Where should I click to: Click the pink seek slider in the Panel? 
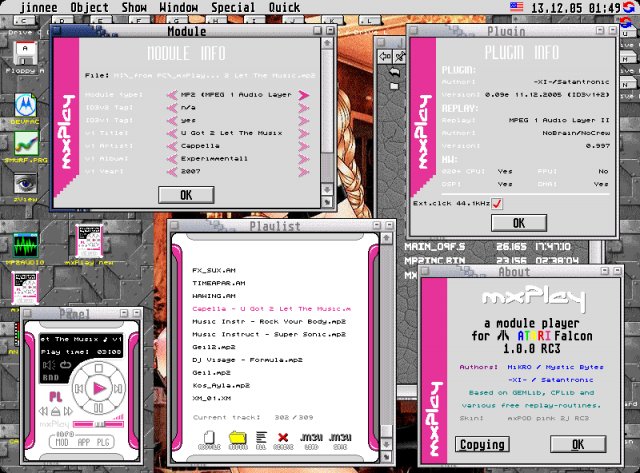tap(98, 424)
